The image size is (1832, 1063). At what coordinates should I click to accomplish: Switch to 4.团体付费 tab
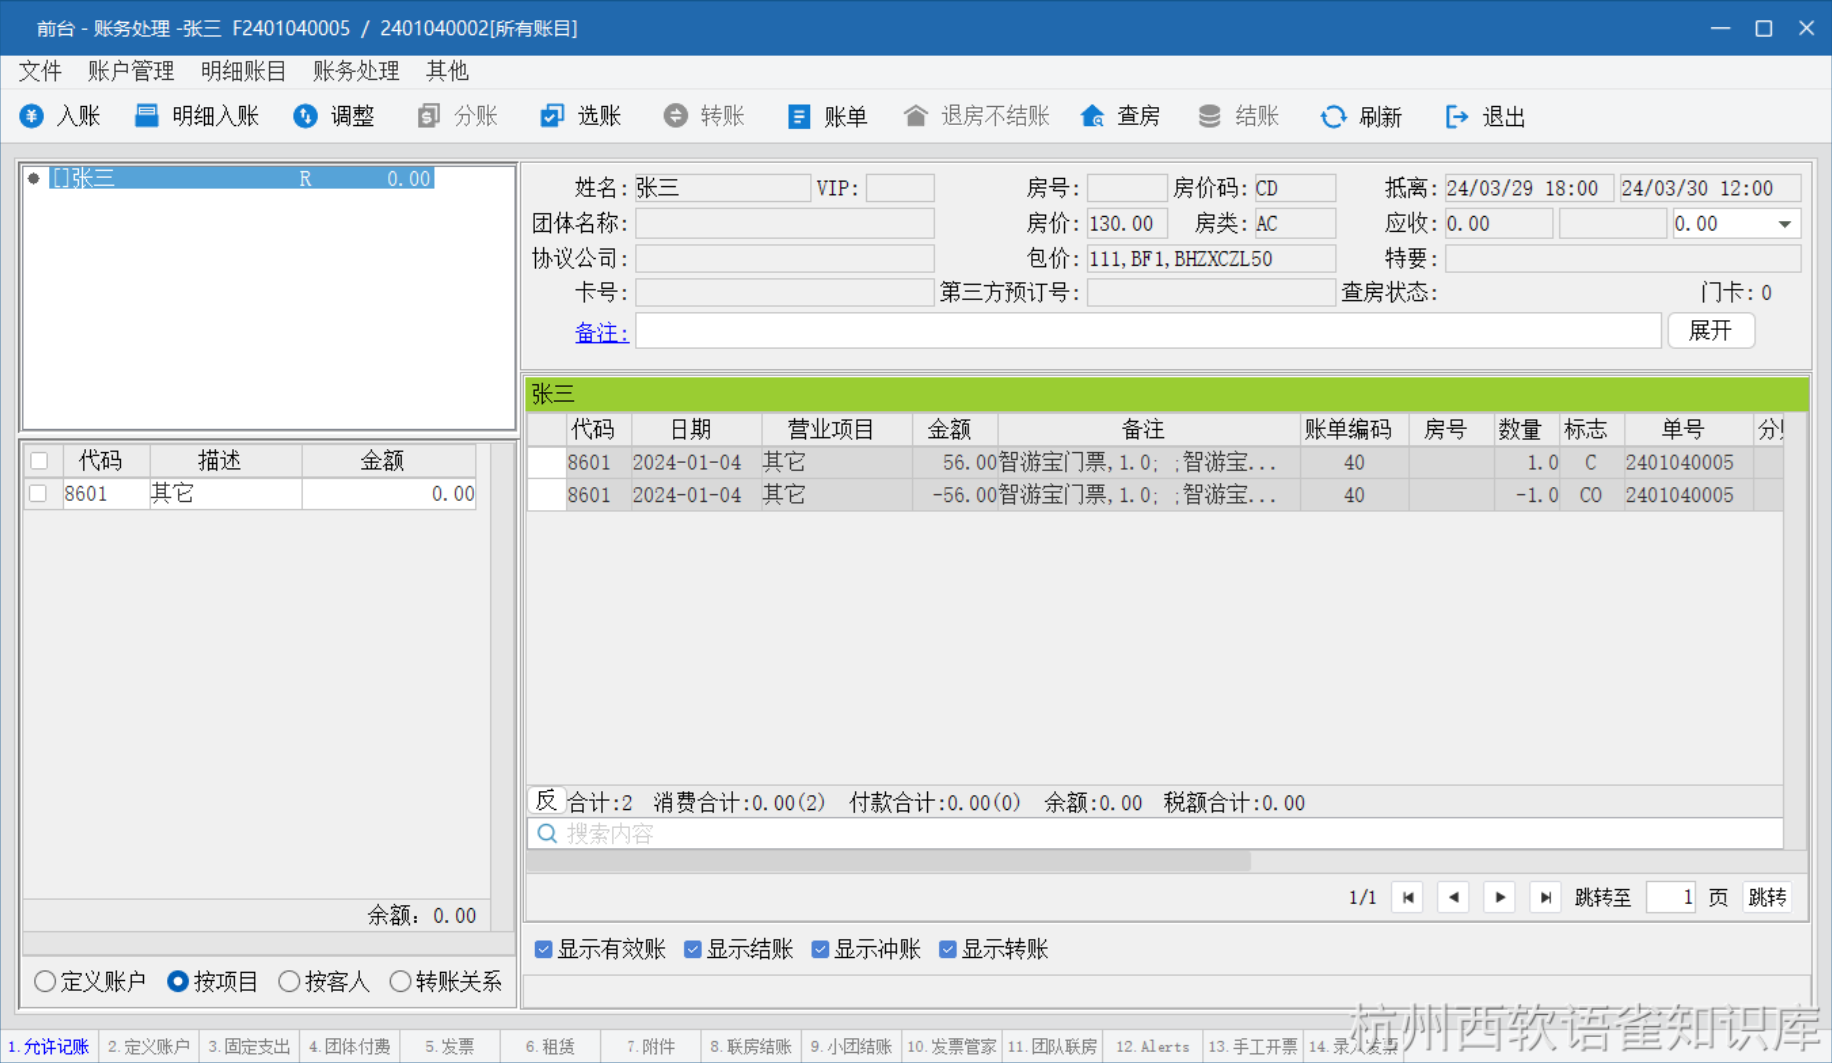(x=350, y=1046)
